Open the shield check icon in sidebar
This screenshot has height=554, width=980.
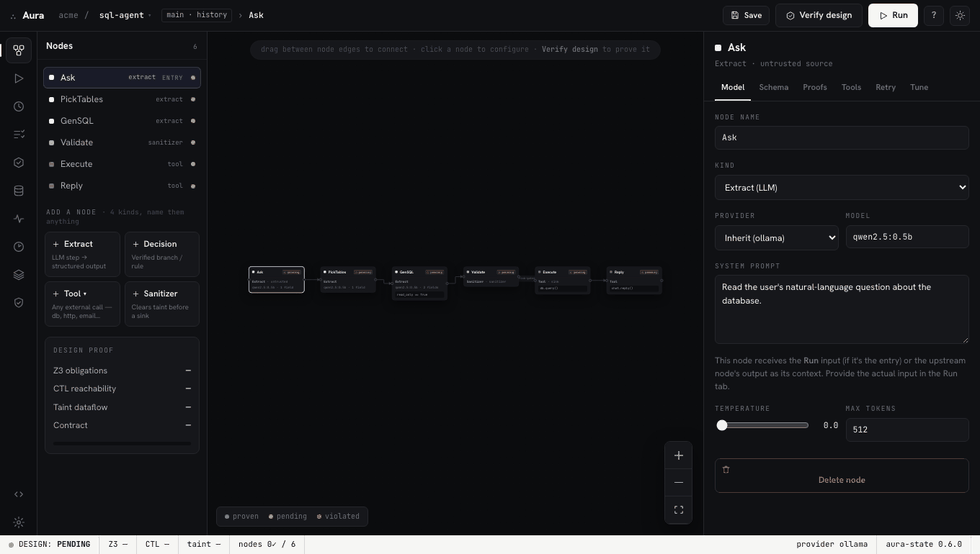19,303
